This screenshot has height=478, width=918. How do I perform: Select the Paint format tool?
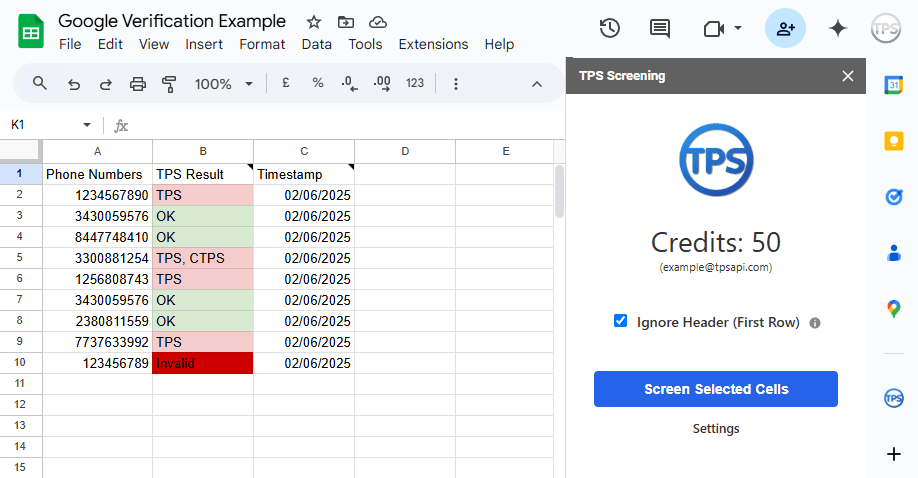point(169,84)
